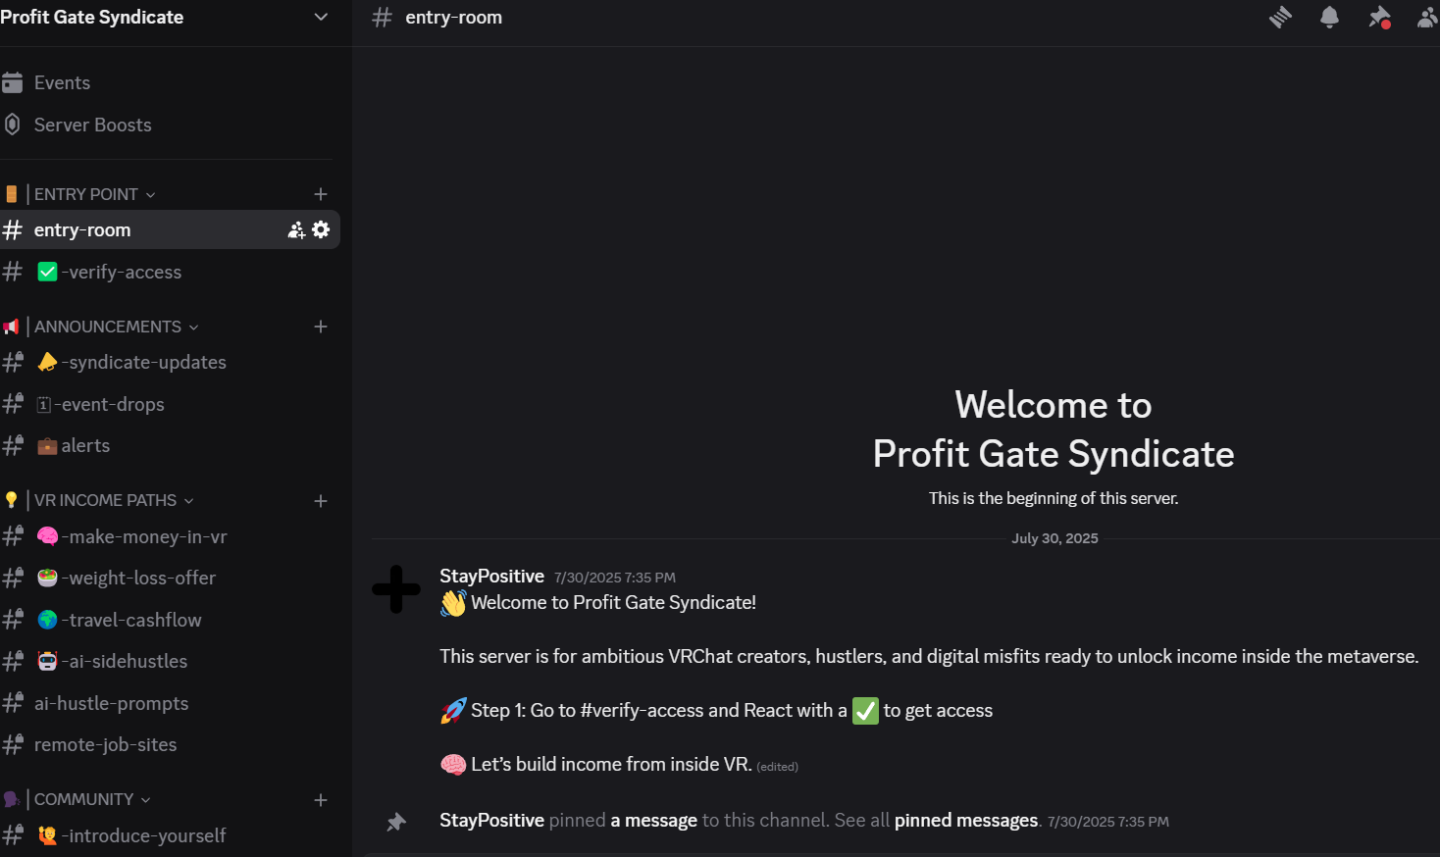Screen dimensions: 1440x857
Task: Add channel to ANNOUNCEMENTS category
Action: pyautogui.click(x=320, y=327)
